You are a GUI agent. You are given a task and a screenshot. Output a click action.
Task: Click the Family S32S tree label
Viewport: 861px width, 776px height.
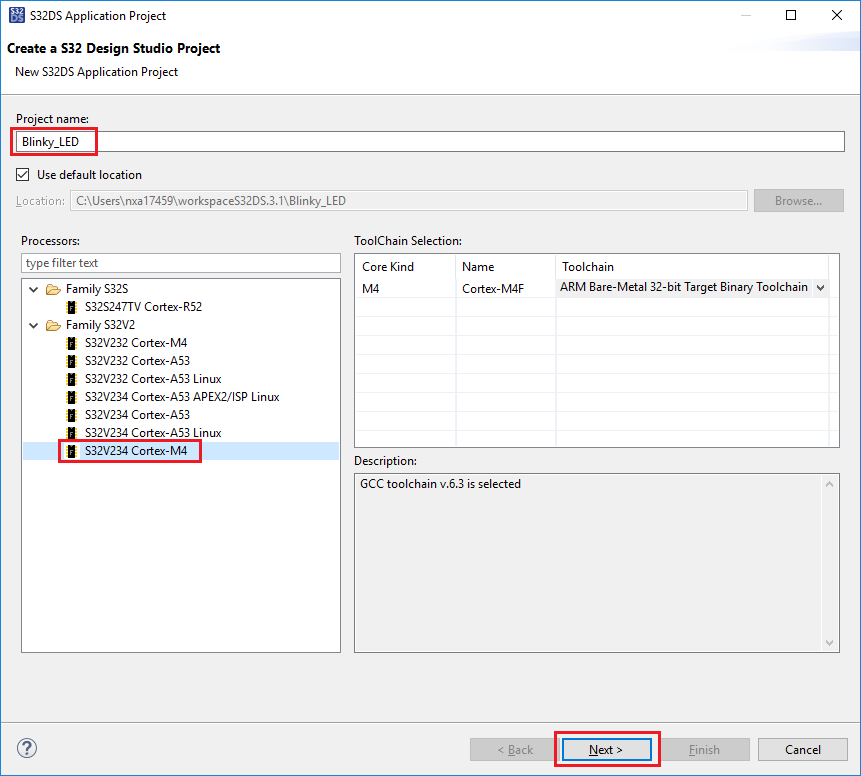click(x=97, y=289)
